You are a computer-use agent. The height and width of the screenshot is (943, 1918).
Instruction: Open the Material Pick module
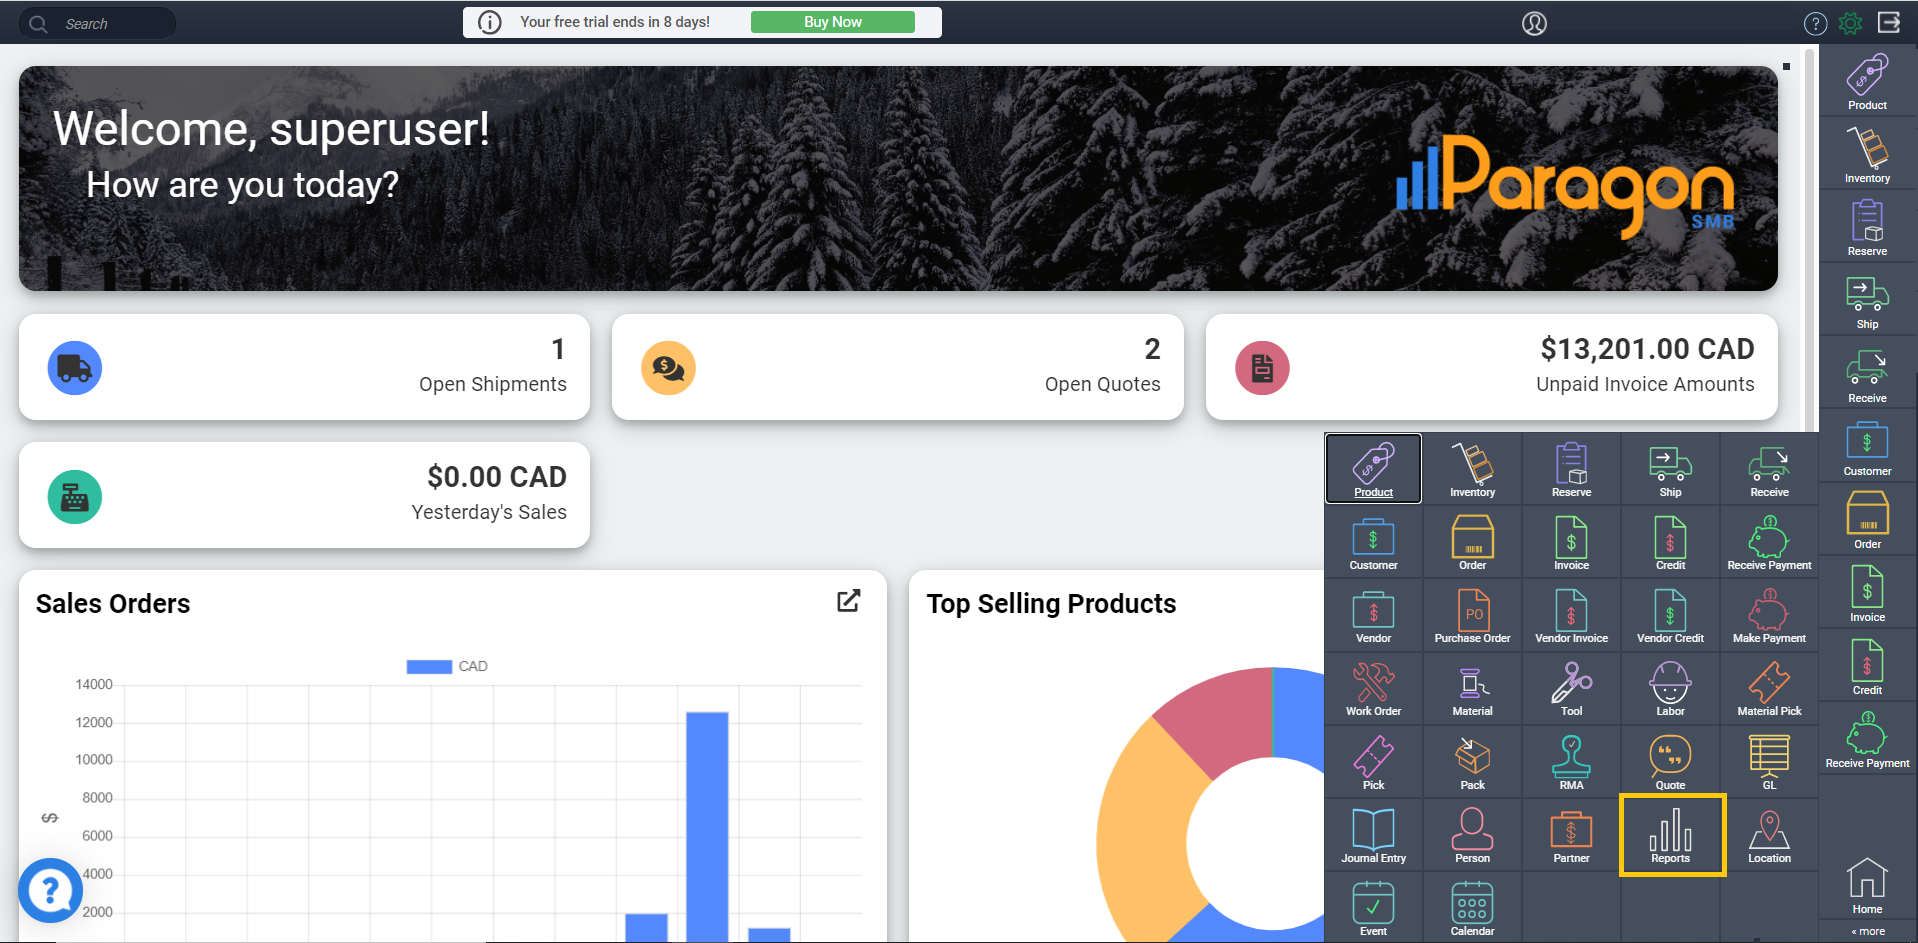(x=1769, y=688)
